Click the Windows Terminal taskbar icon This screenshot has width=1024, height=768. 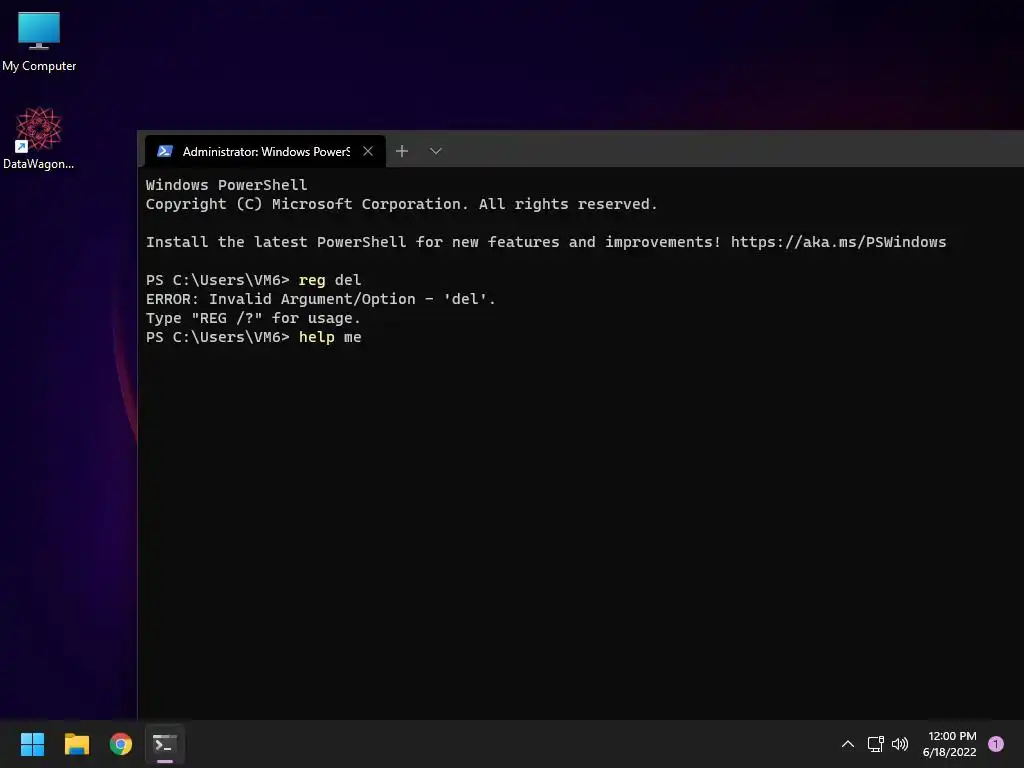click(165, 744)
